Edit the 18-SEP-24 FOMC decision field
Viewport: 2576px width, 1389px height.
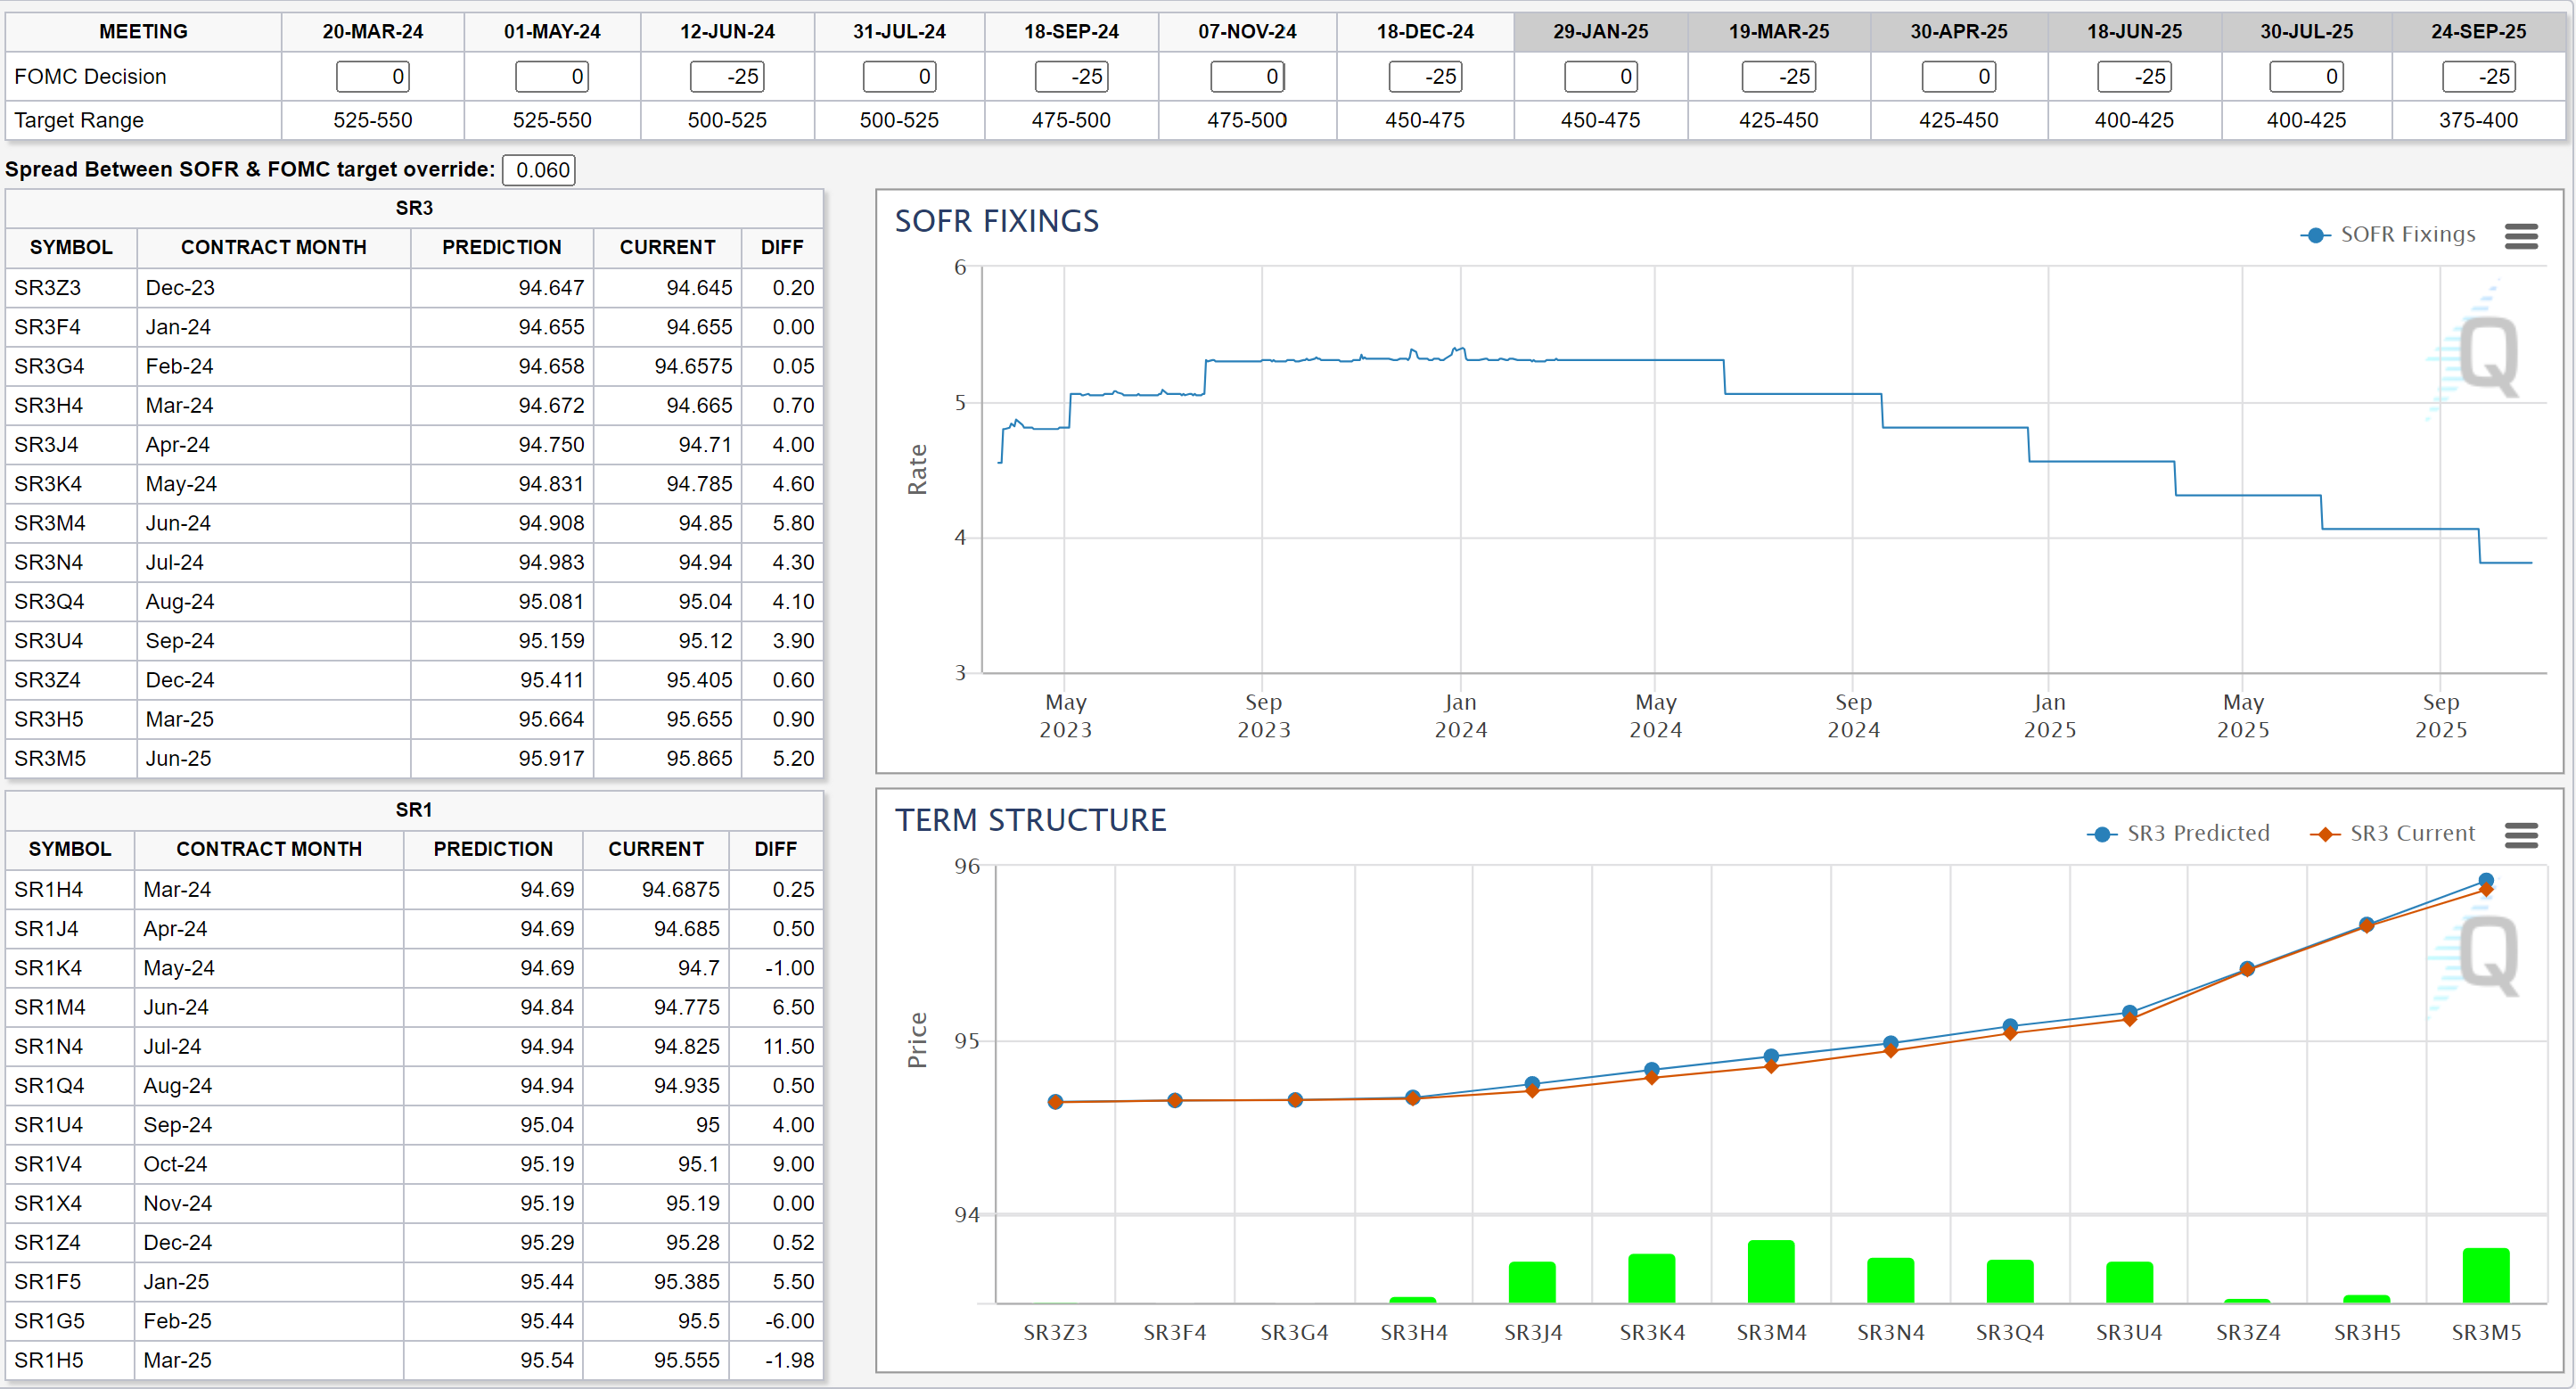pos(1071,77)
